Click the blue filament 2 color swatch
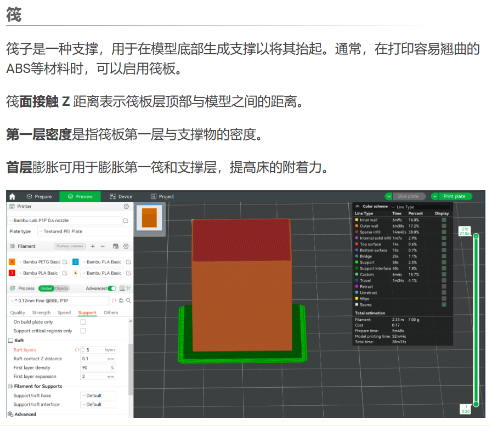The image size is (490, 426). point(76,262)
